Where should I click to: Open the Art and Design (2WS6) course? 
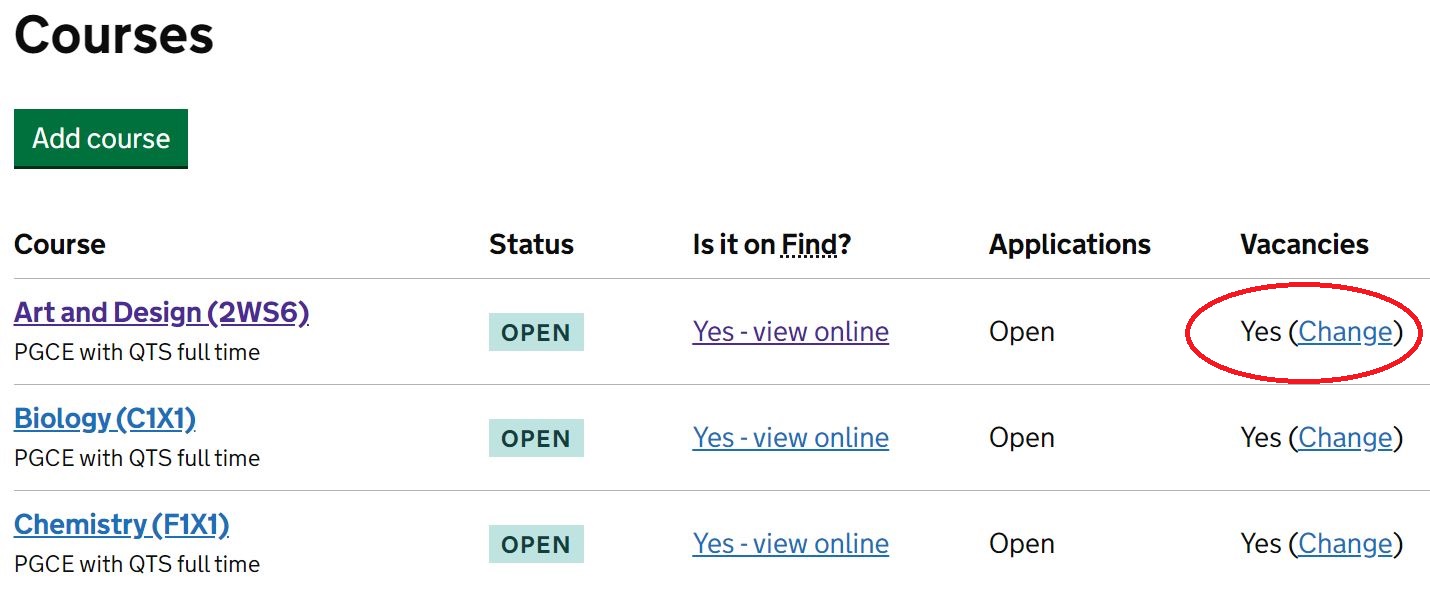click(x=161, y=313)
